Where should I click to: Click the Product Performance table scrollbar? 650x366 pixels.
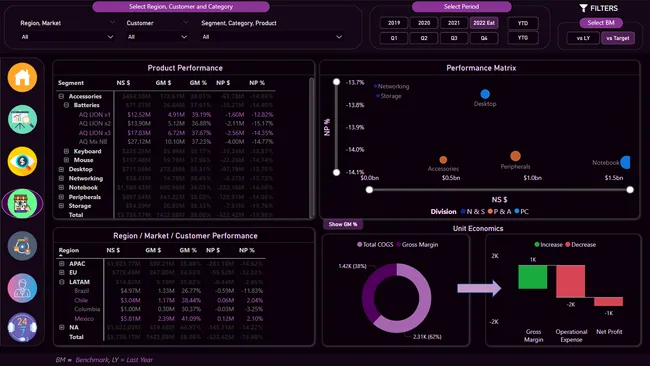coord(311,147)
